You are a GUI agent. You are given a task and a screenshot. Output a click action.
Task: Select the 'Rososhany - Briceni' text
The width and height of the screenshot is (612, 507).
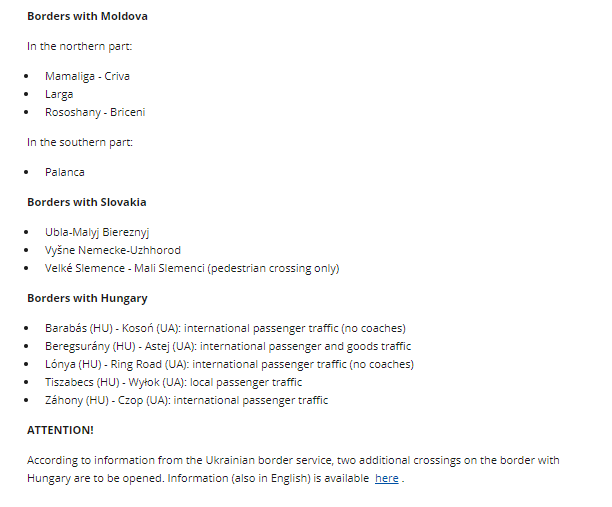click(95, 112)
